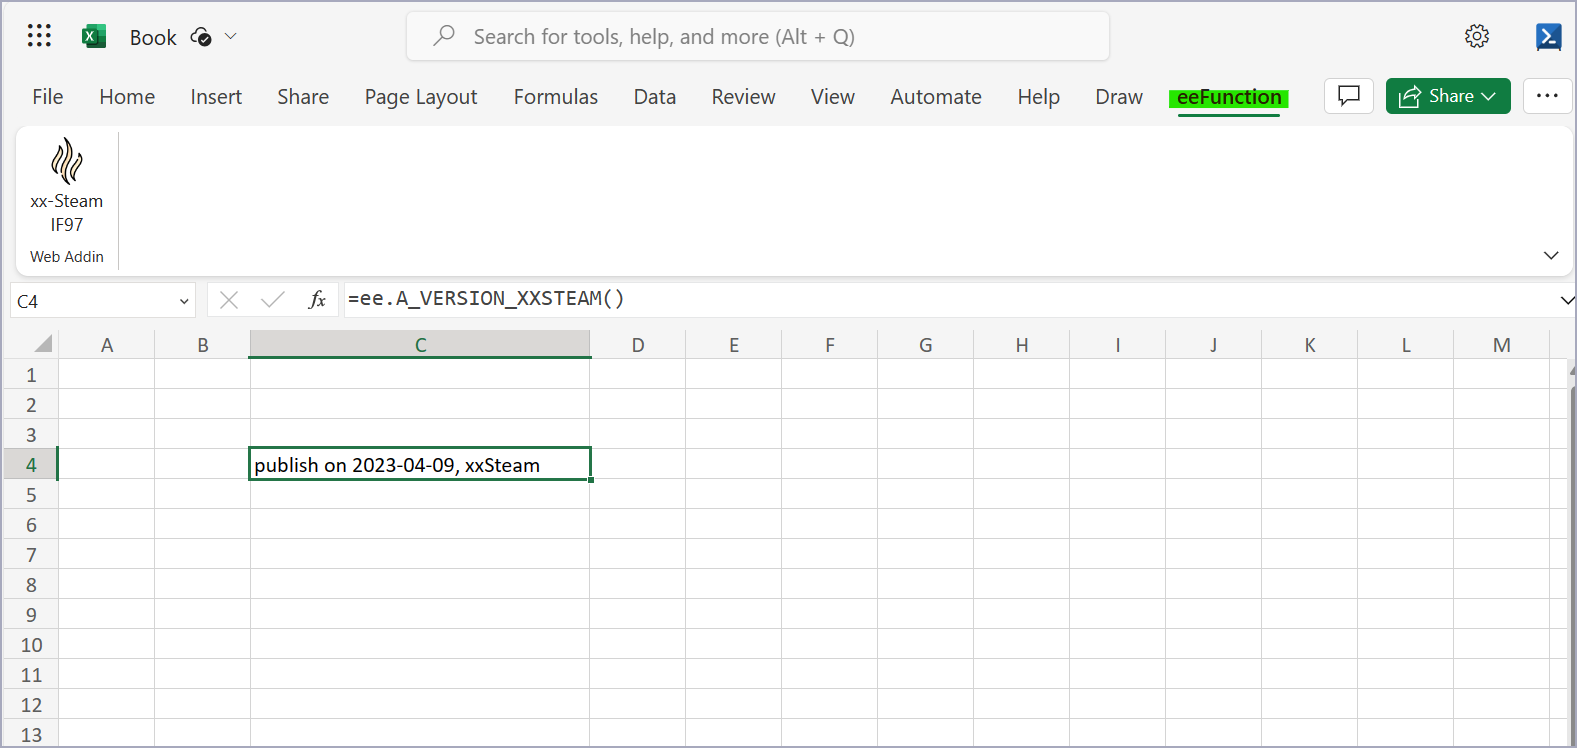Switch to the Home tab
The width and height of the screenshot is (1577, 748).
(127, 97)
